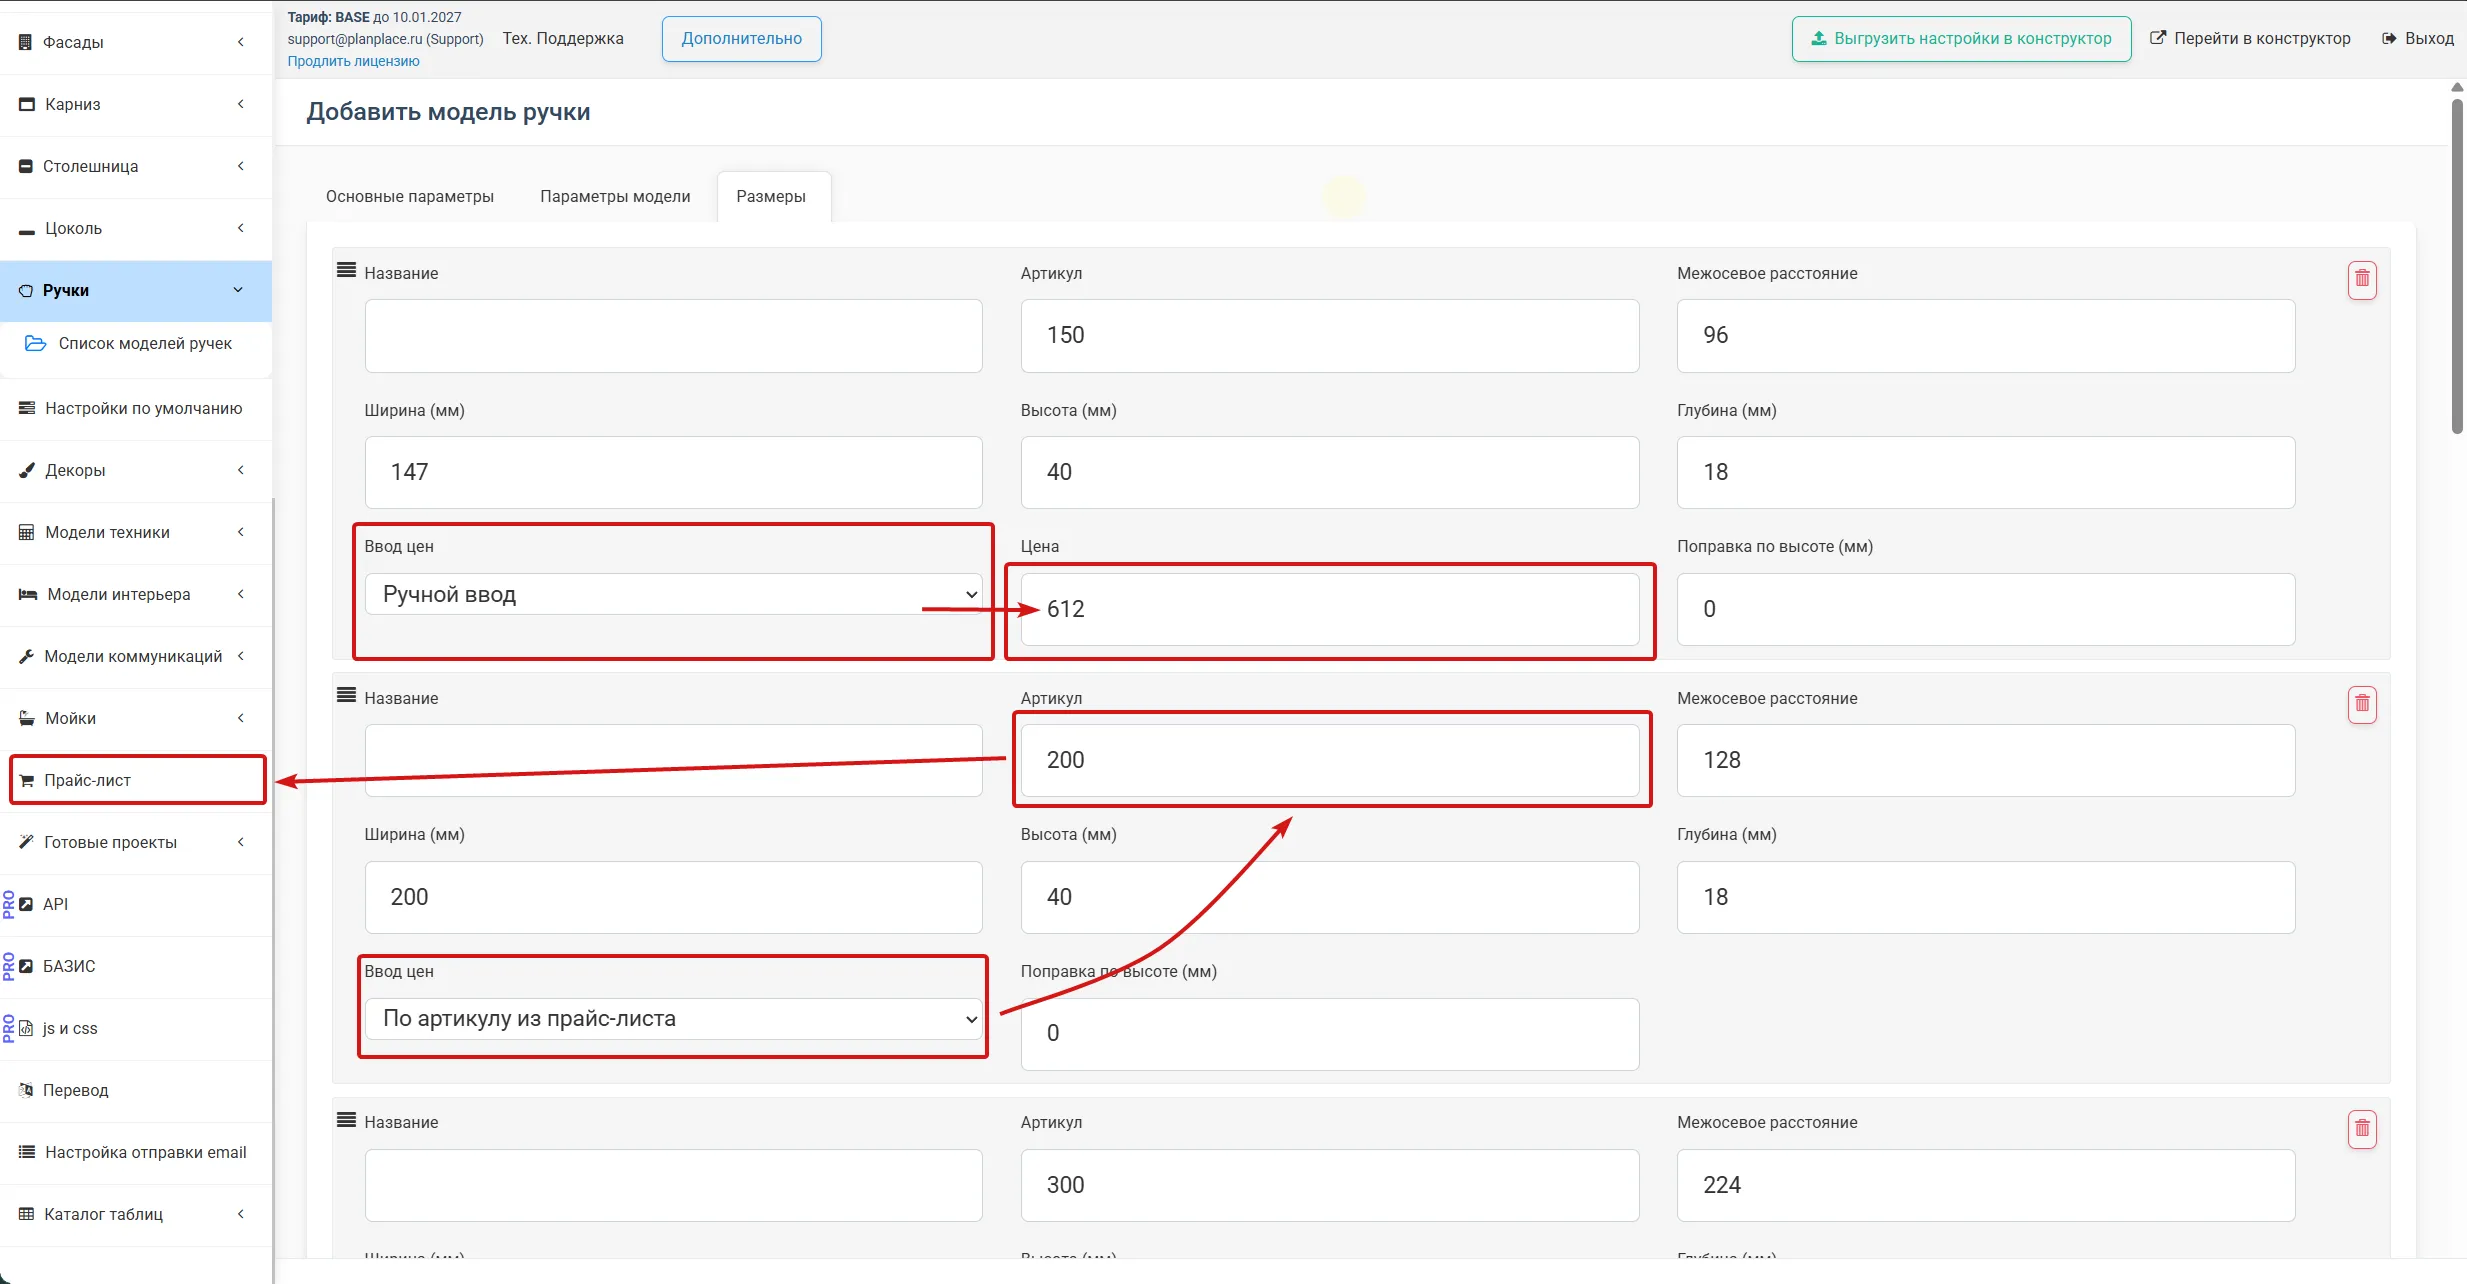Click Выгрузить настройки в конструктор button

[x=1961, y=39]
